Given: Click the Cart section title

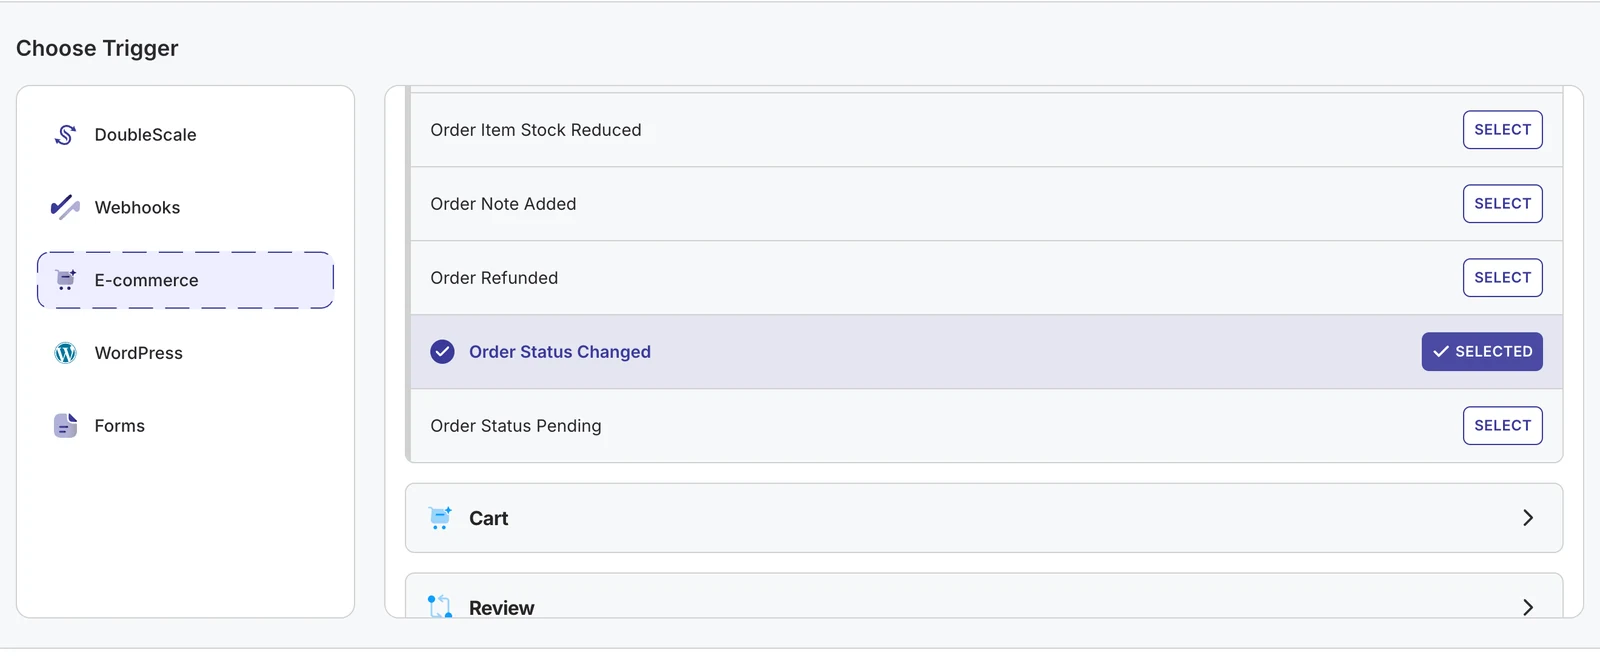Looking at the screenshot, I should coord(489,518).
